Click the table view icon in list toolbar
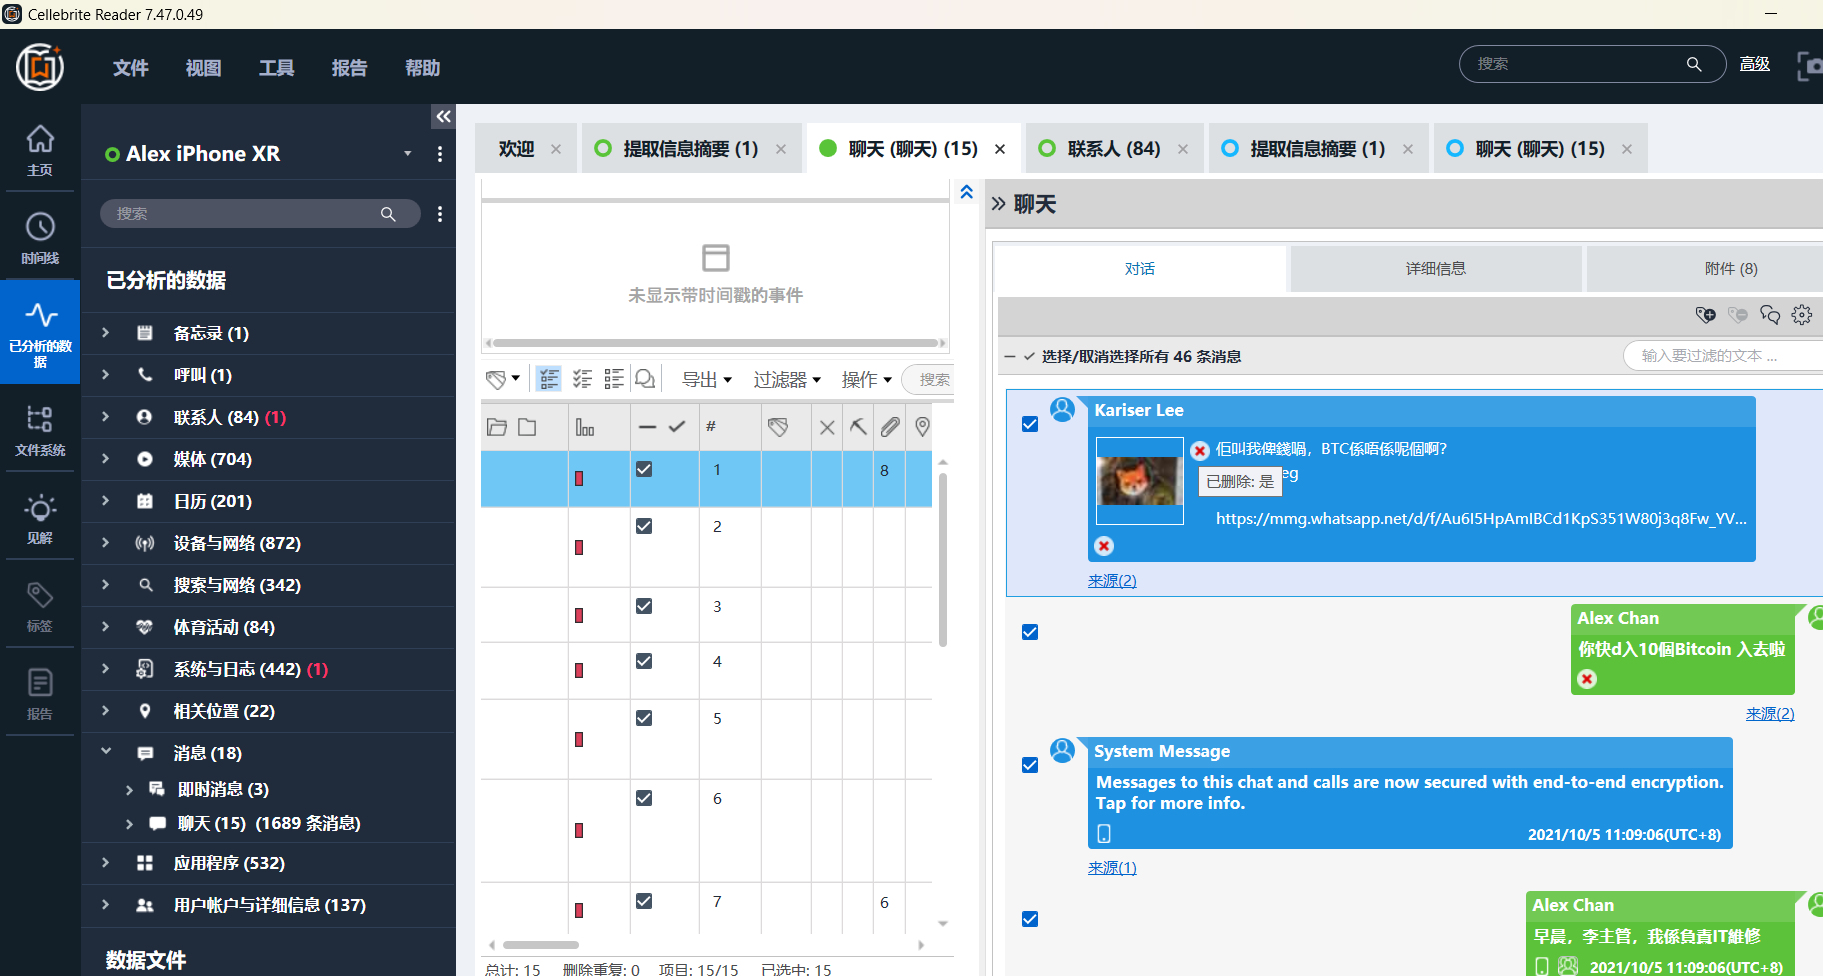 pyautogui.click(x=549, y=379)
